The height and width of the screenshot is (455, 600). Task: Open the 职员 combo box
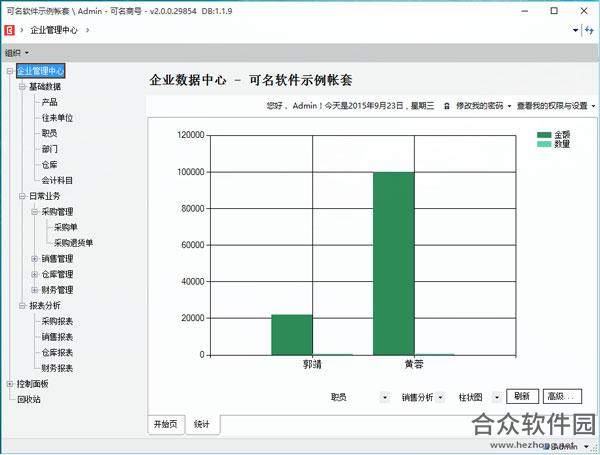point(385,398)
